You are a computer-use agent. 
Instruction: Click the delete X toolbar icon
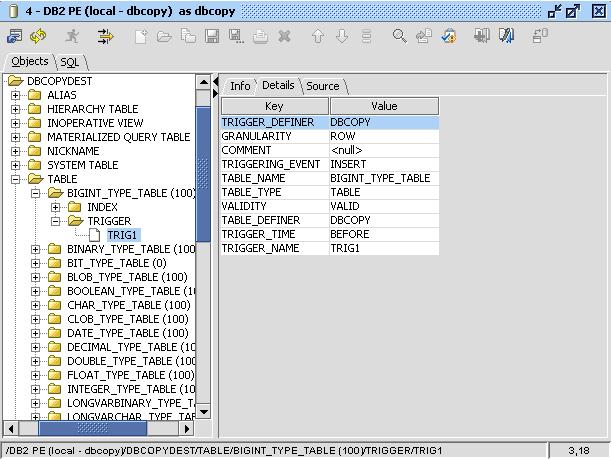(284, 37)
